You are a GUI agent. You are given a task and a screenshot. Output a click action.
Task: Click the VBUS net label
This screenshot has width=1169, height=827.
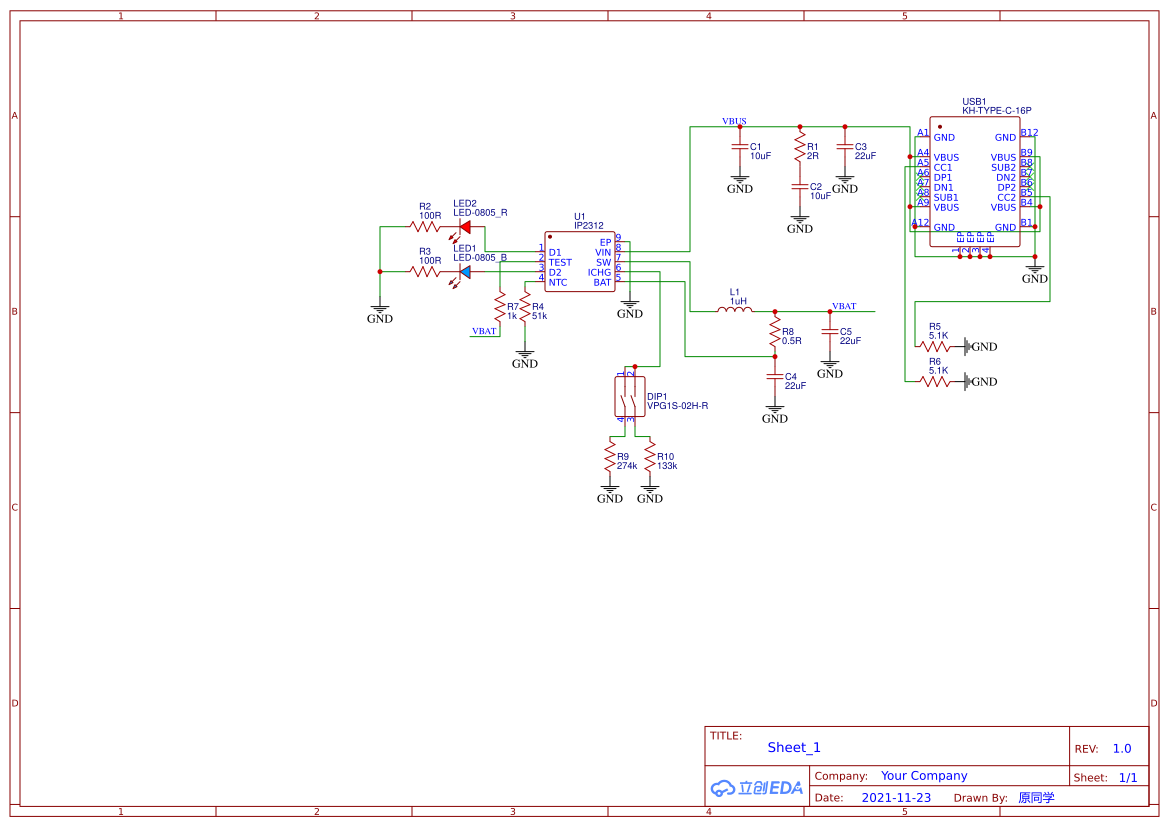(734, 121)
